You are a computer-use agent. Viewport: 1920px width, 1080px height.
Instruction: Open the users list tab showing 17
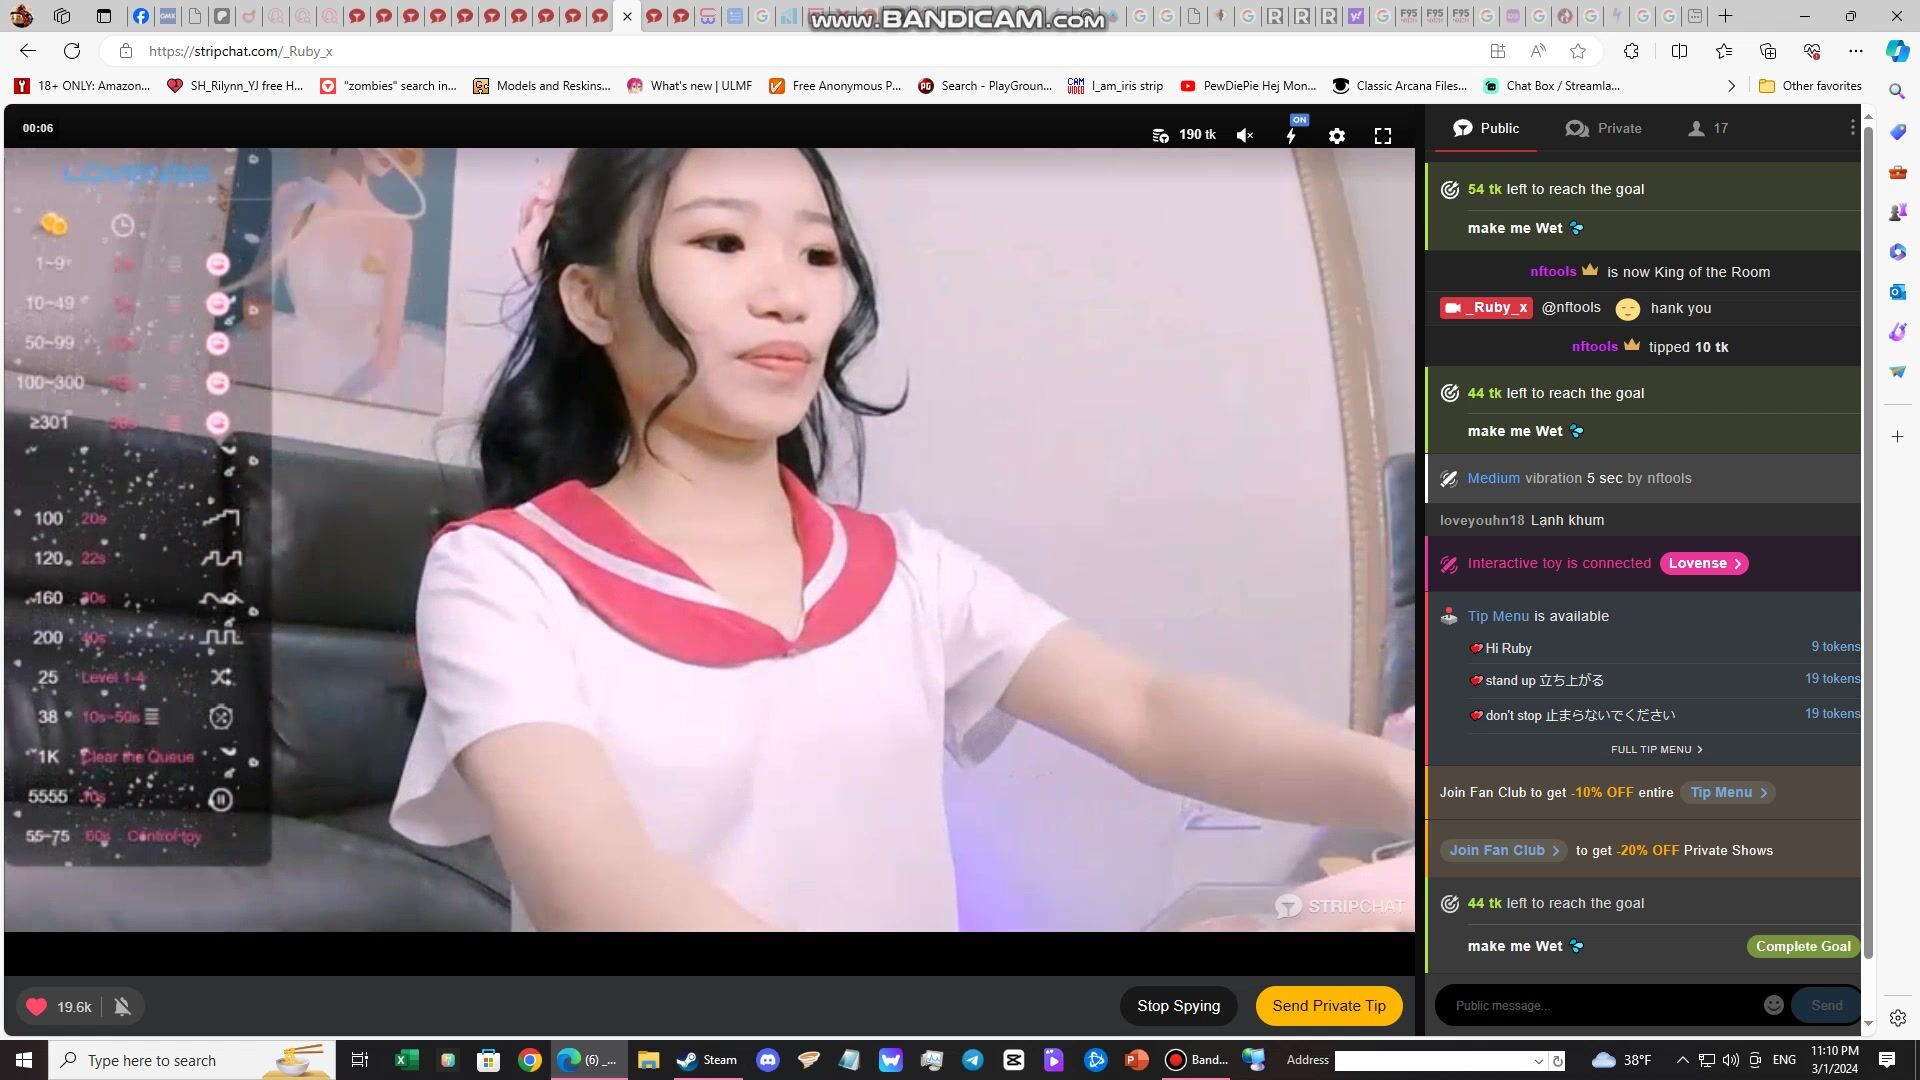(1708, 128)
